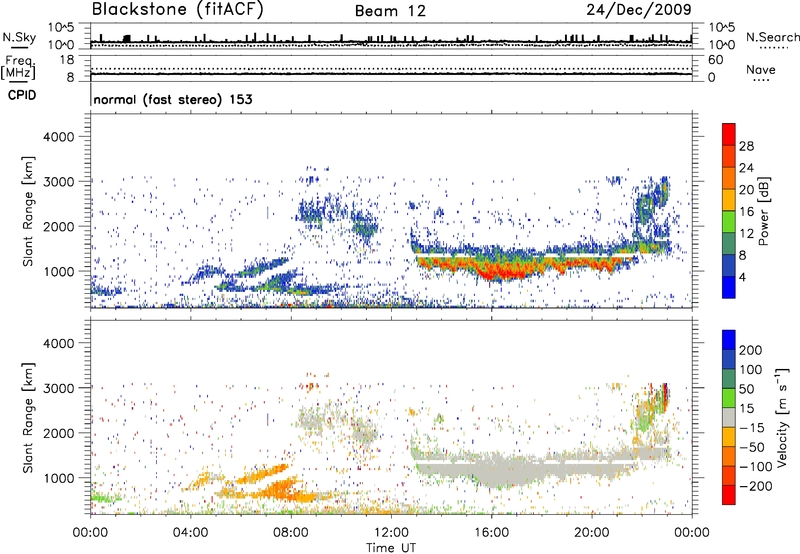Click the '1000' tick on power panel
The width and height of the screenshot is (800, 554).
(58, 271)
